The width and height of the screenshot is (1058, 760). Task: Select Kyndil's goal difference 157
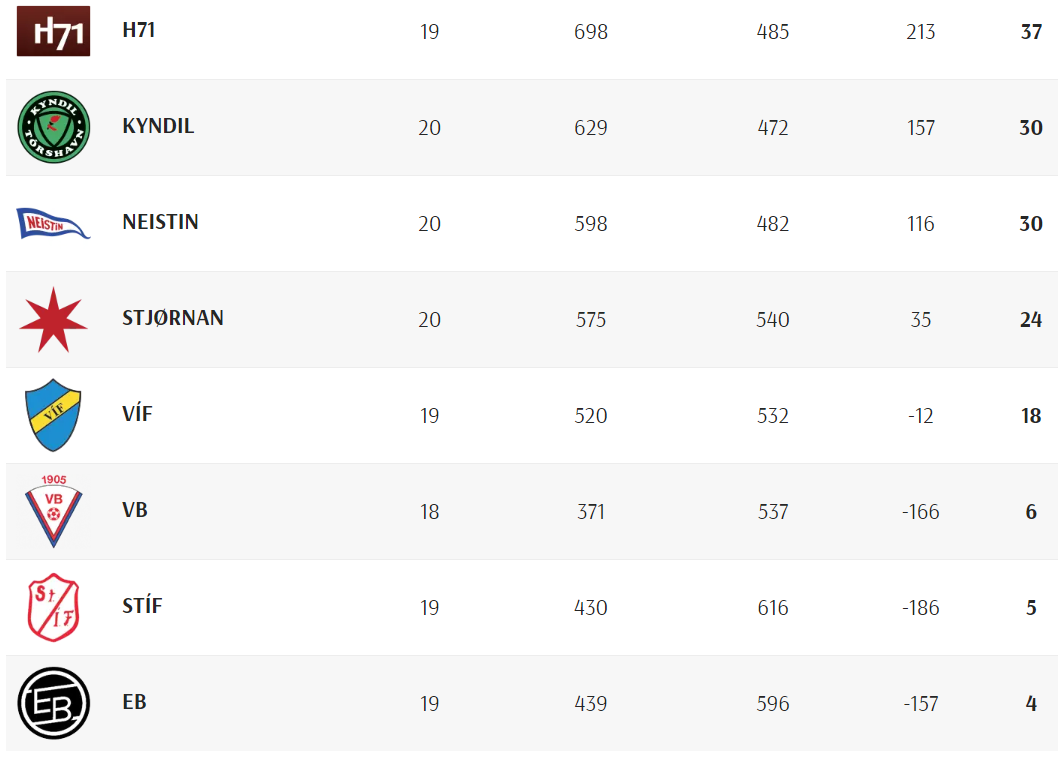pyautogui.click(x=920, y=128)
